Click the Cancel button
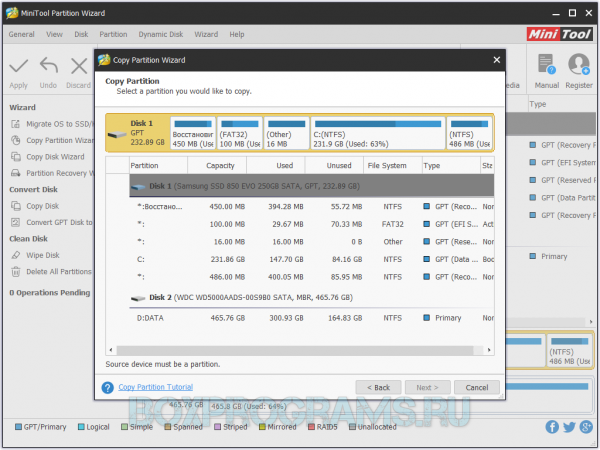The width and height of the screenshot is (600, 450). (477, 388)
